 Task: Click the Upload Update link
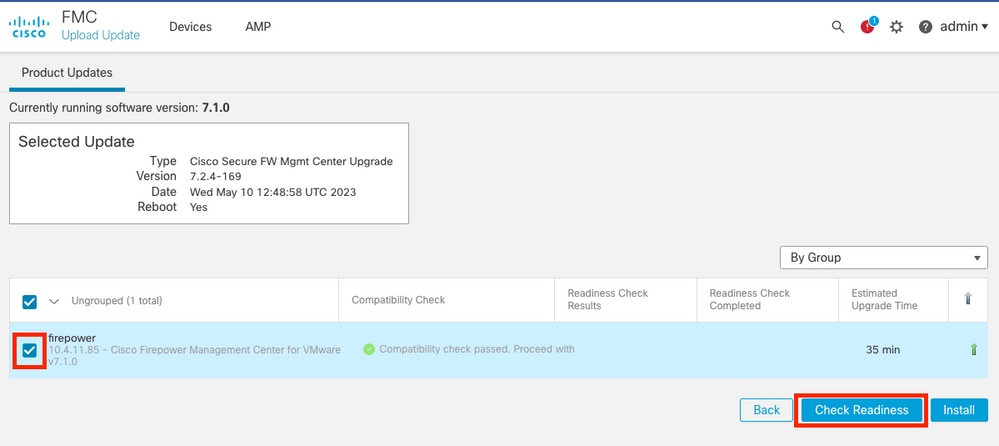tap(101, 35)
